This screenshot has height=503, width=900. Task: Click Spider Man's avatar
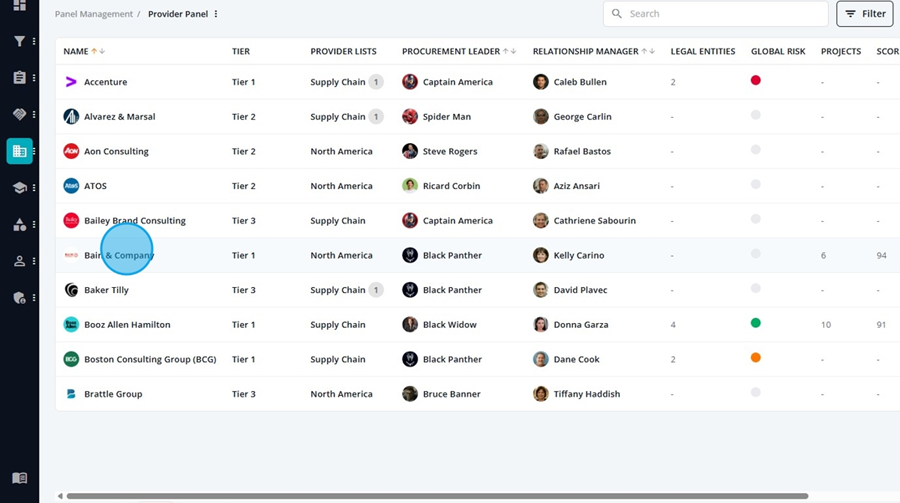pyautogui.click(x=410, y=117)
